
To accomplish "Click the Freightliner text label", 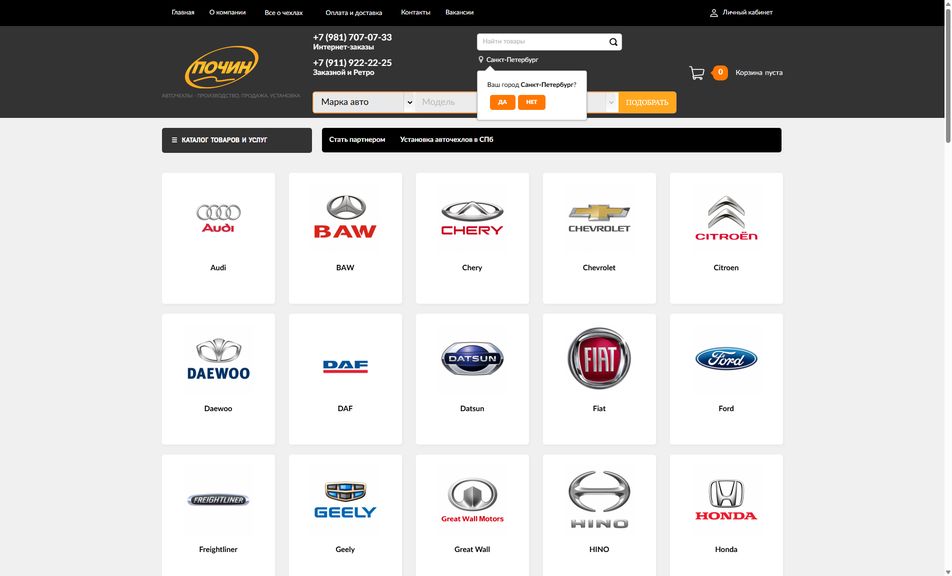I will 218,549.
